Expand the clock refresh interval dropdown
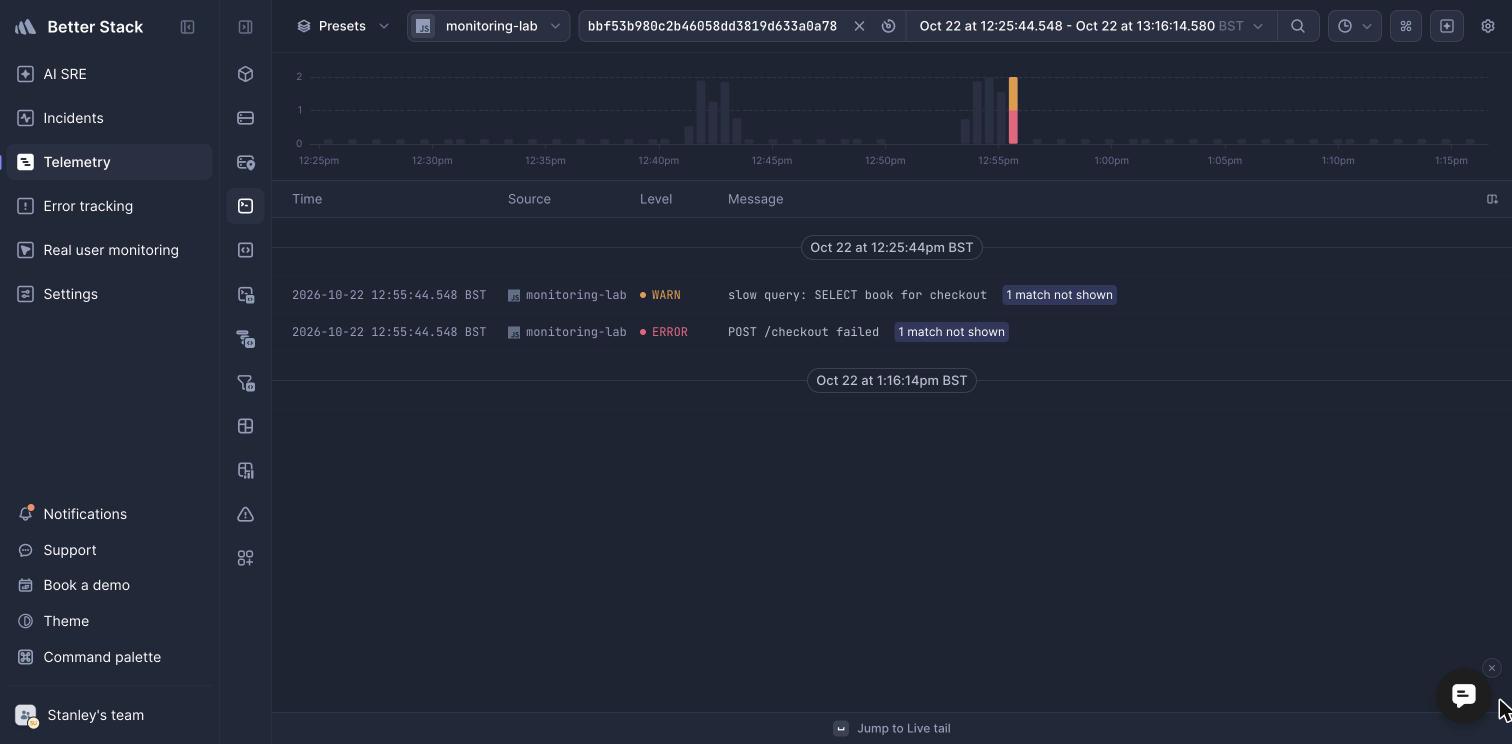This screenshot has width=1512, height=744. [1354, 26]
